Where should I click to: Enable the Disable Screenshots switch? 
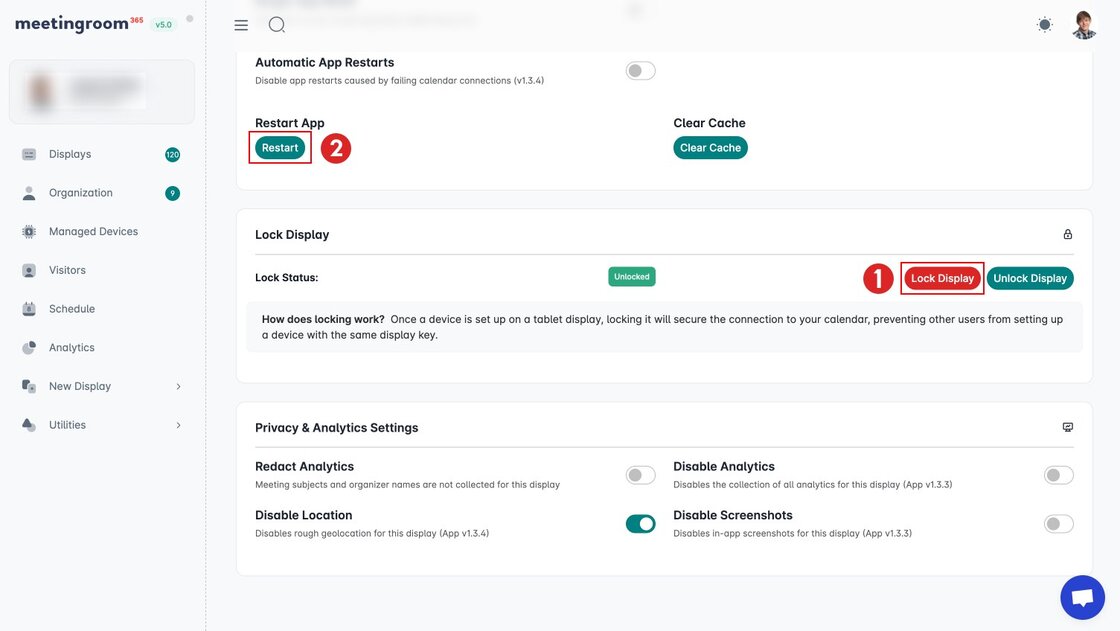1058,524
